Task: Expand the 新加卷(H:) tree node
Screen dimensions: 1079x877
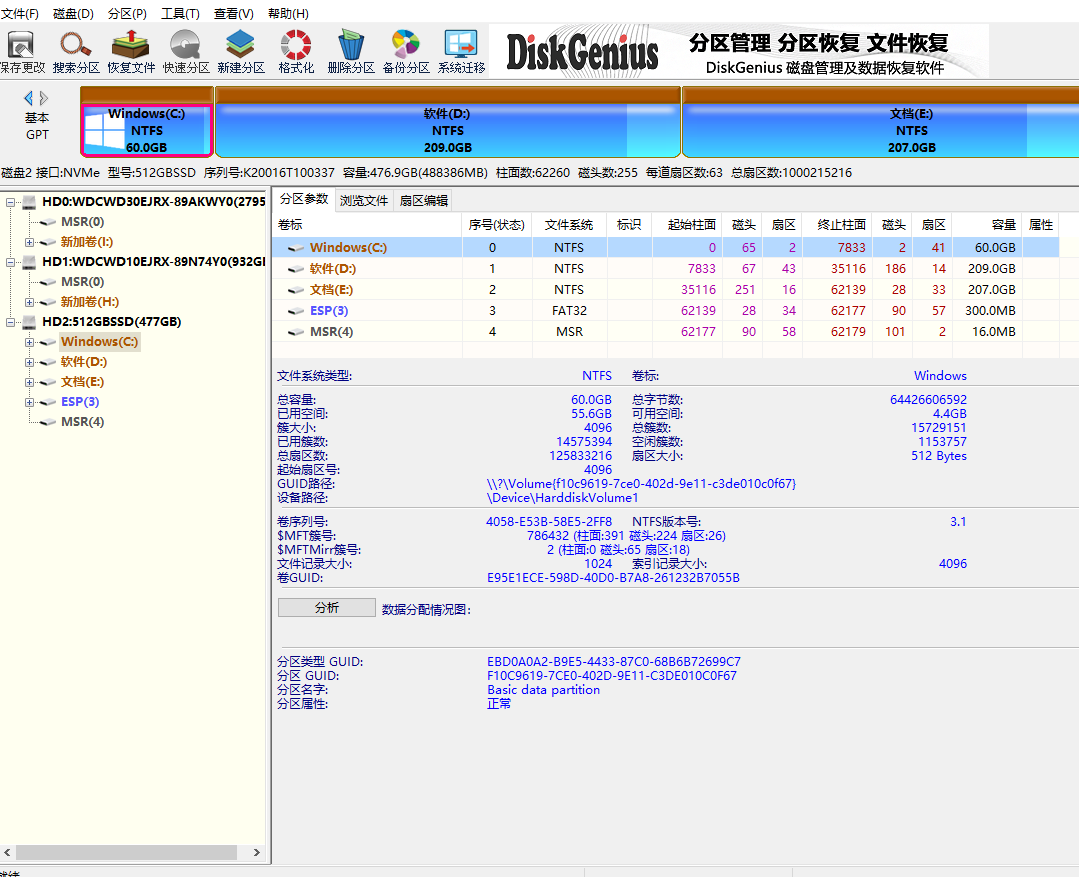Action: (x=30, y=302)
